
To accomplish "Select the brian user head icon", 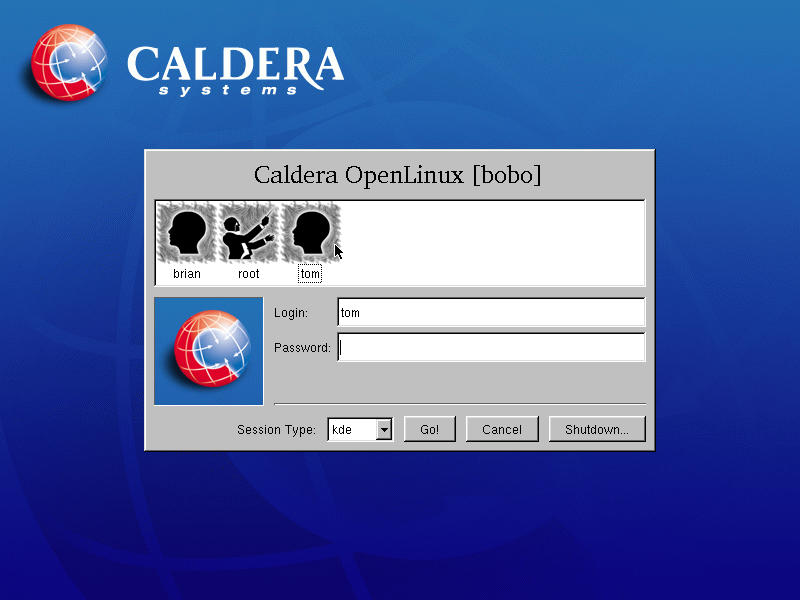I will [x=186, y=234].
